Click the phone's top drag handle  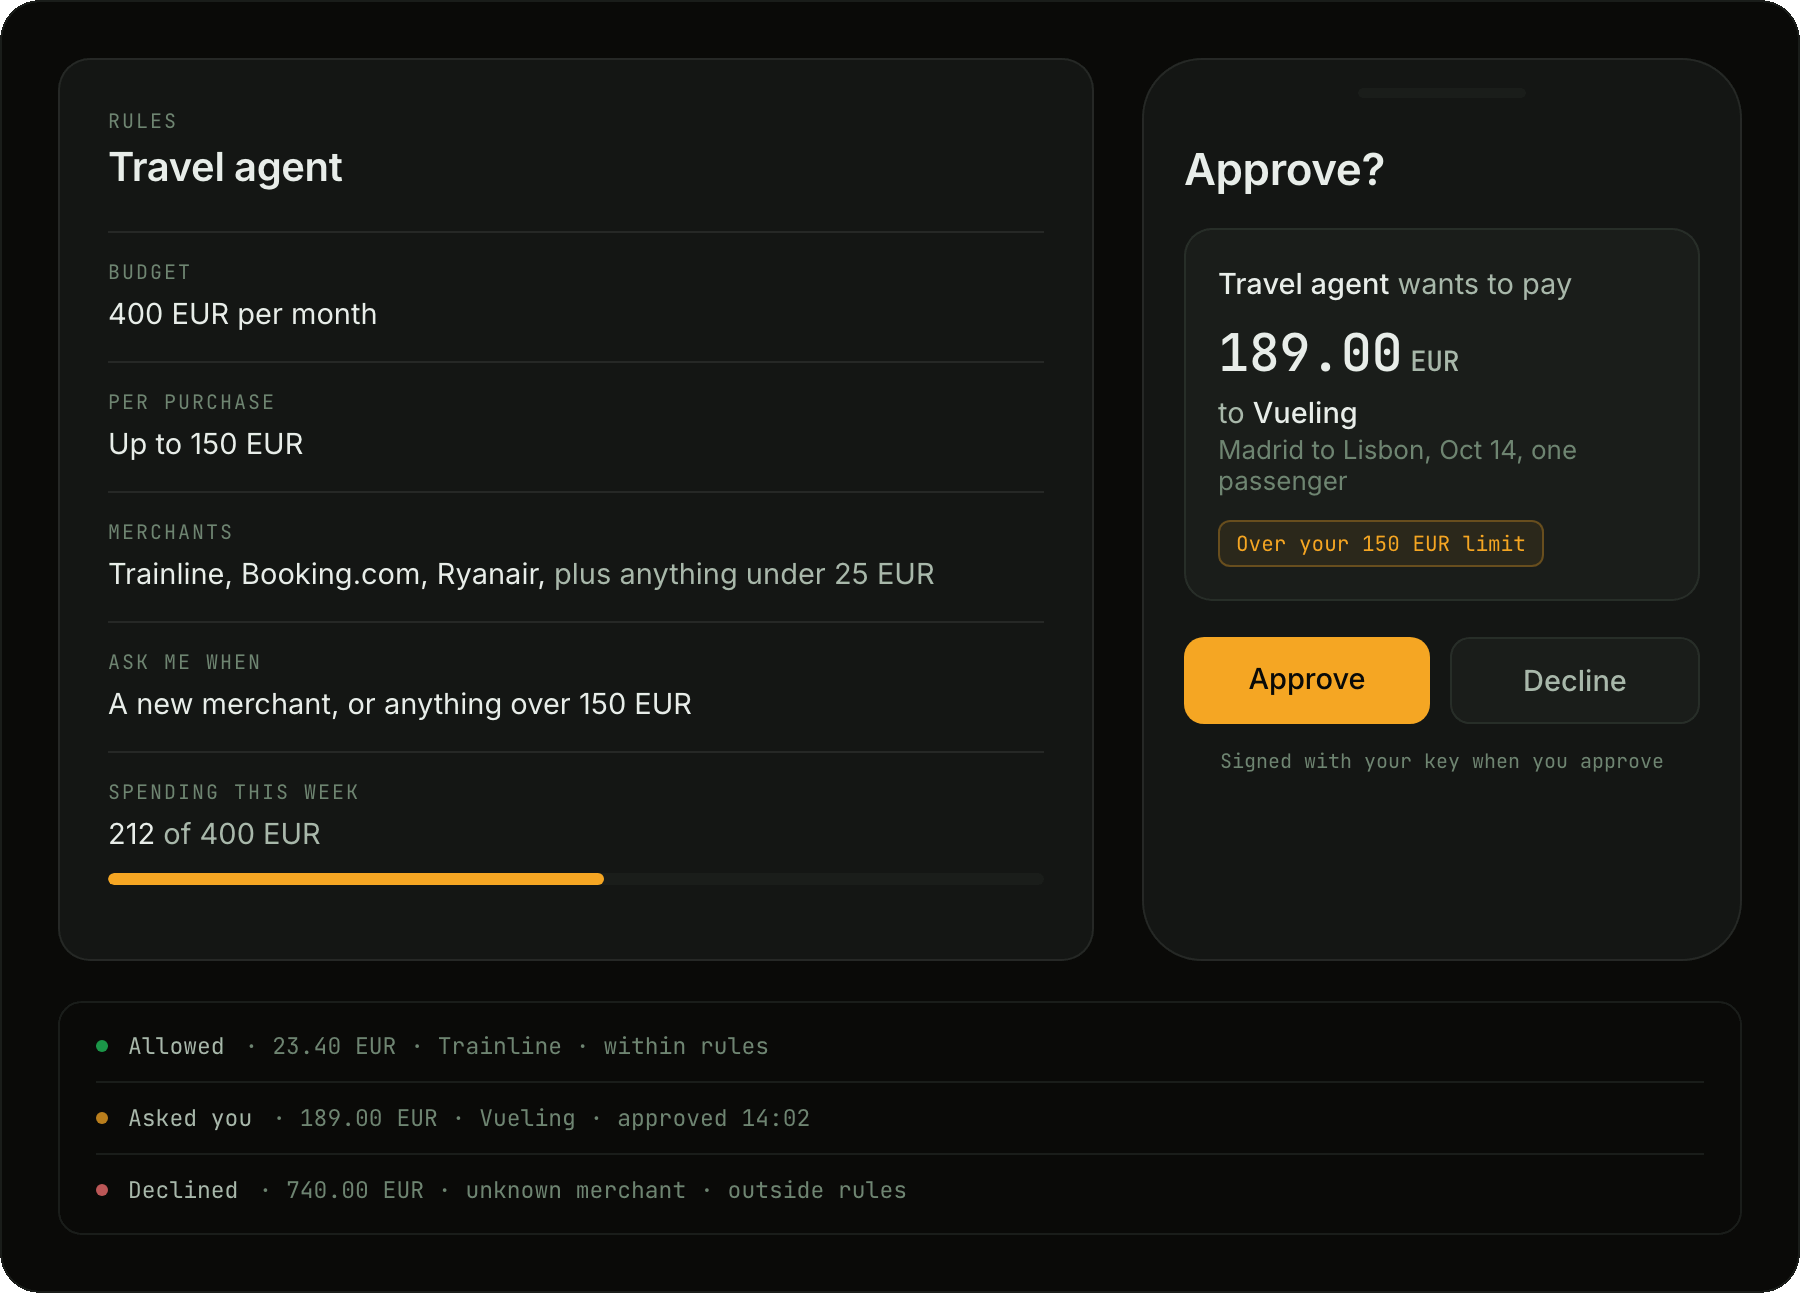[x=1441, y=93]
